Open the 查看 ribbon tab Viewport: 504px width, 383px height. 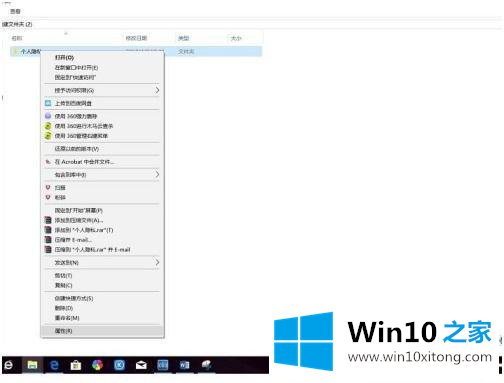click(15, 11)
